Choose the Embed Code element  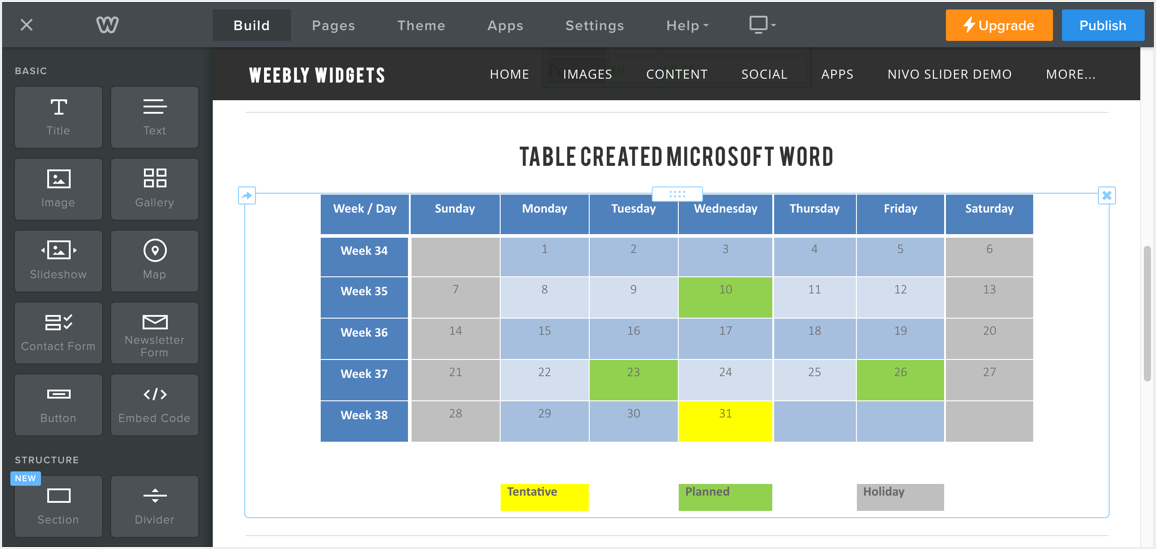154,405
